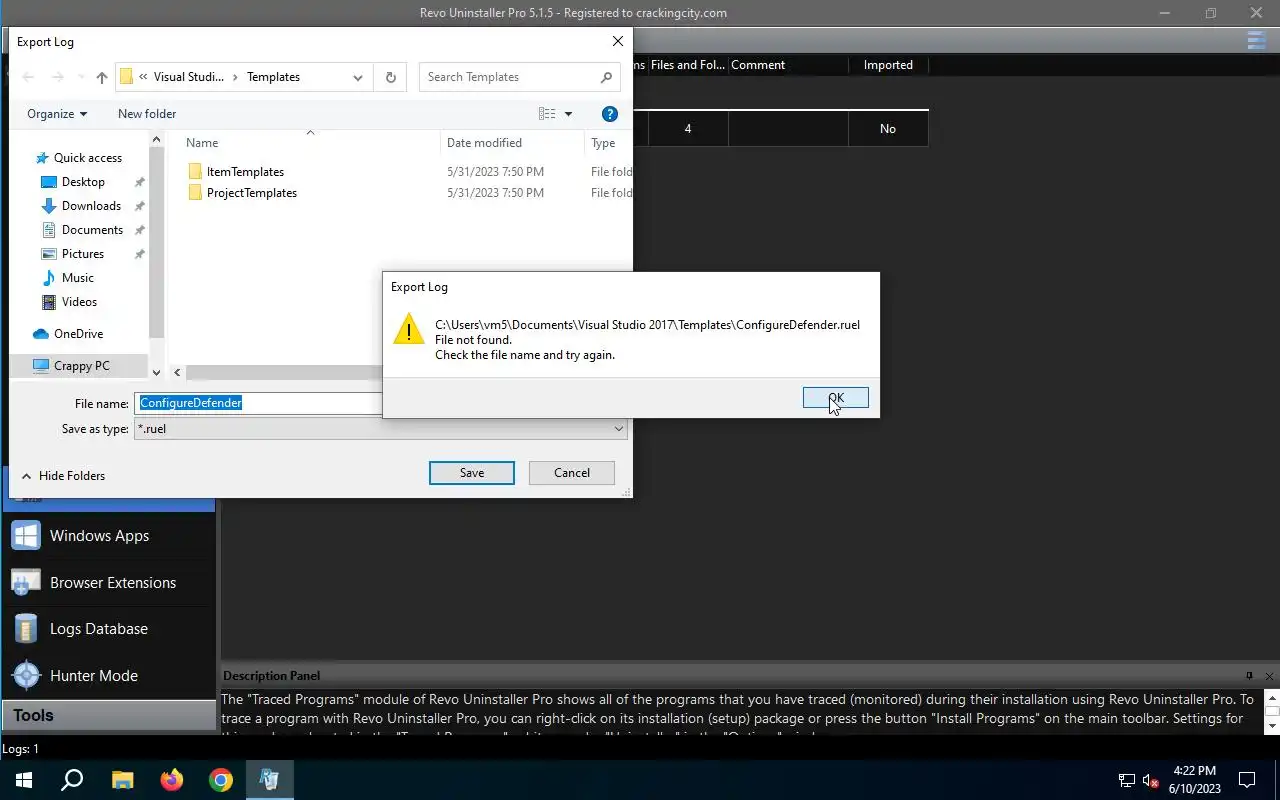Image resolution: width=1280 pixels, height=800 pixels.
Task: Launch Chrome from taskbar
Action: [221, 780]
